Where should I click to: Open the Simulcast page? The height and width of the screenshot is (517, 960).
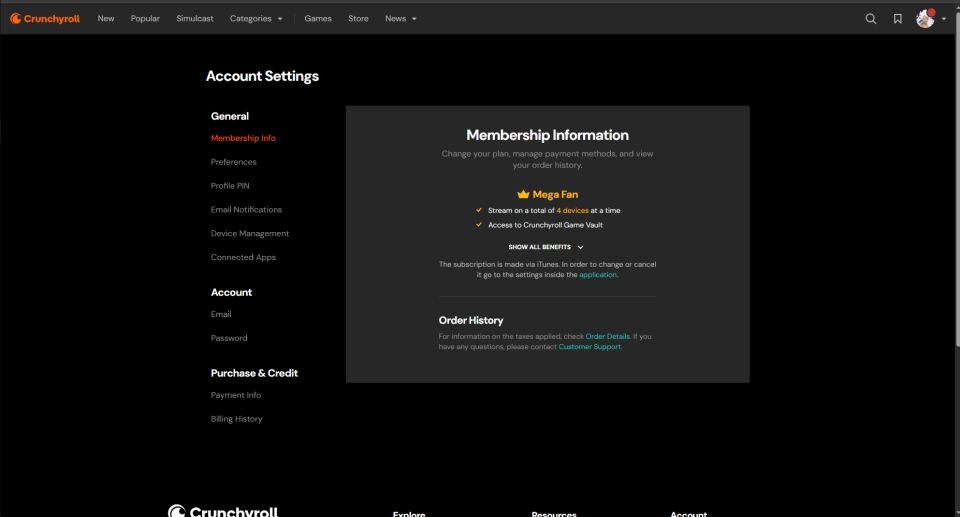click(195, 18)
